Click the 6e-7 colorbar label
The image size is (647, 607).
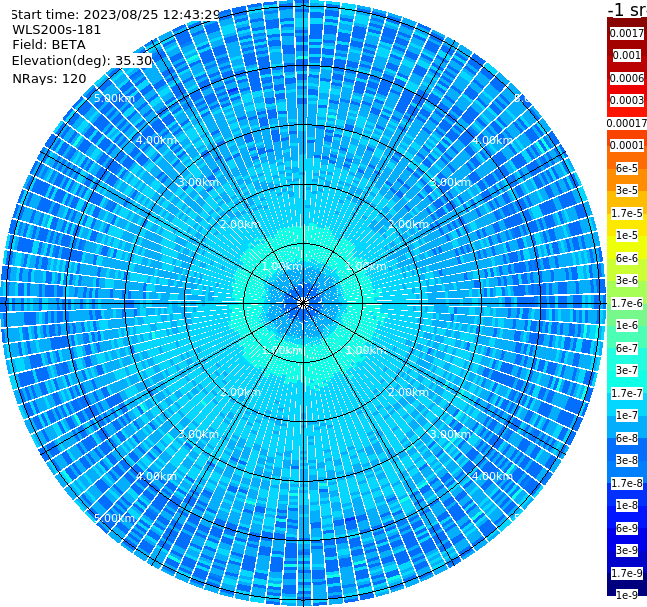pos(627,348)
